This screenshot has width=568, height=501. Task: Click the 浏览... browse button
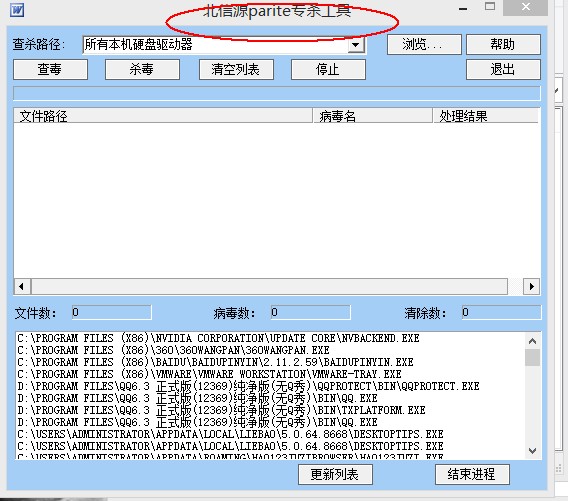[424, 45]
